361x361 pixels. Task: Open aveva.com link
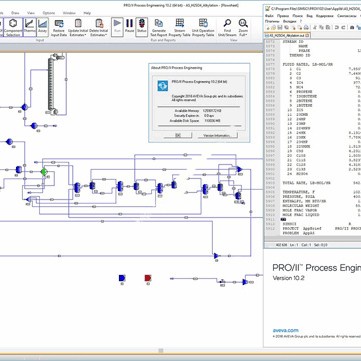(286, 330)
